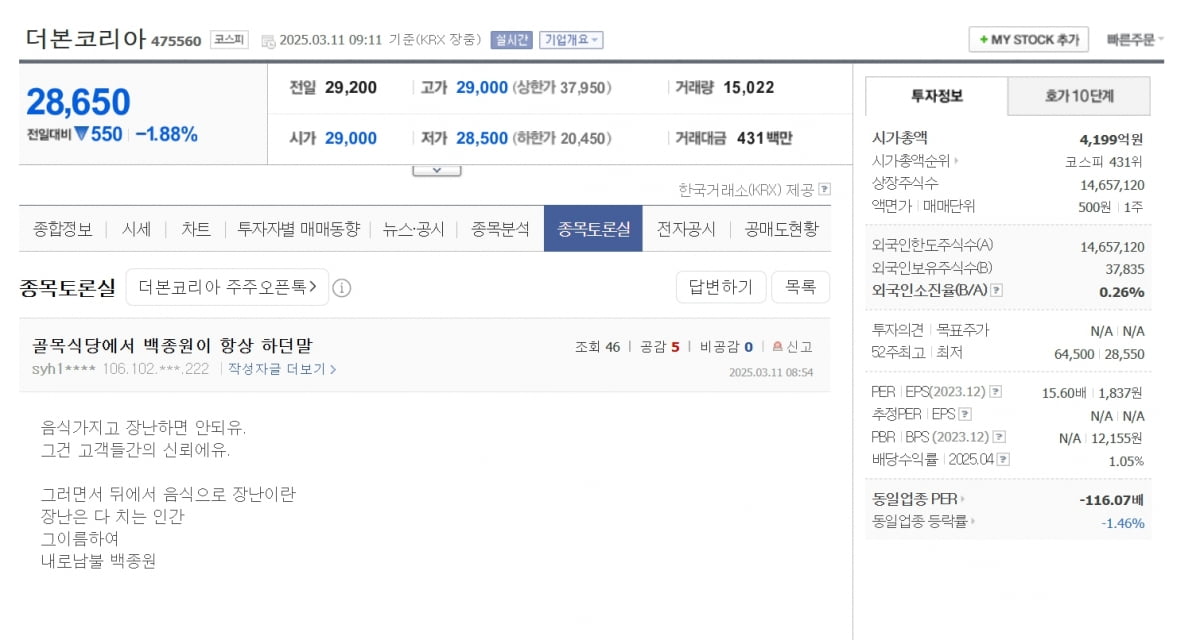Click the stock name 더본코리아 heading
This screenshot has height=640, width=1200.
coord(85,39)
